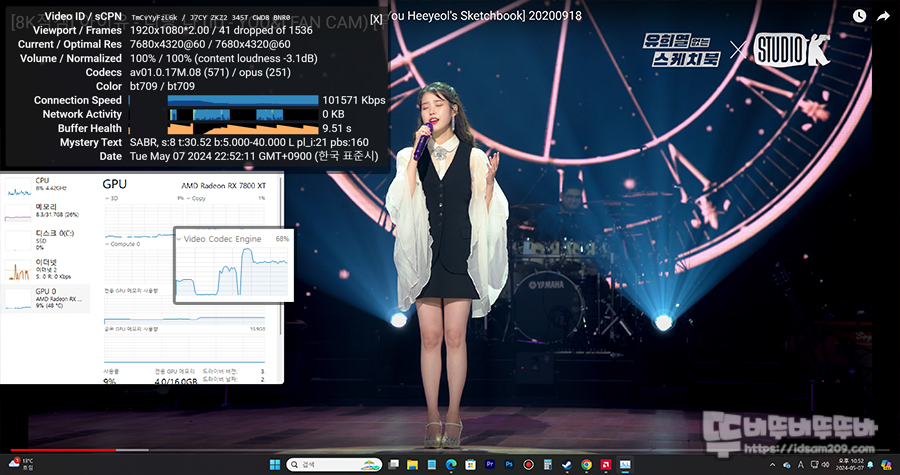Open Steam from the taskbar

[x=567, y=464]
